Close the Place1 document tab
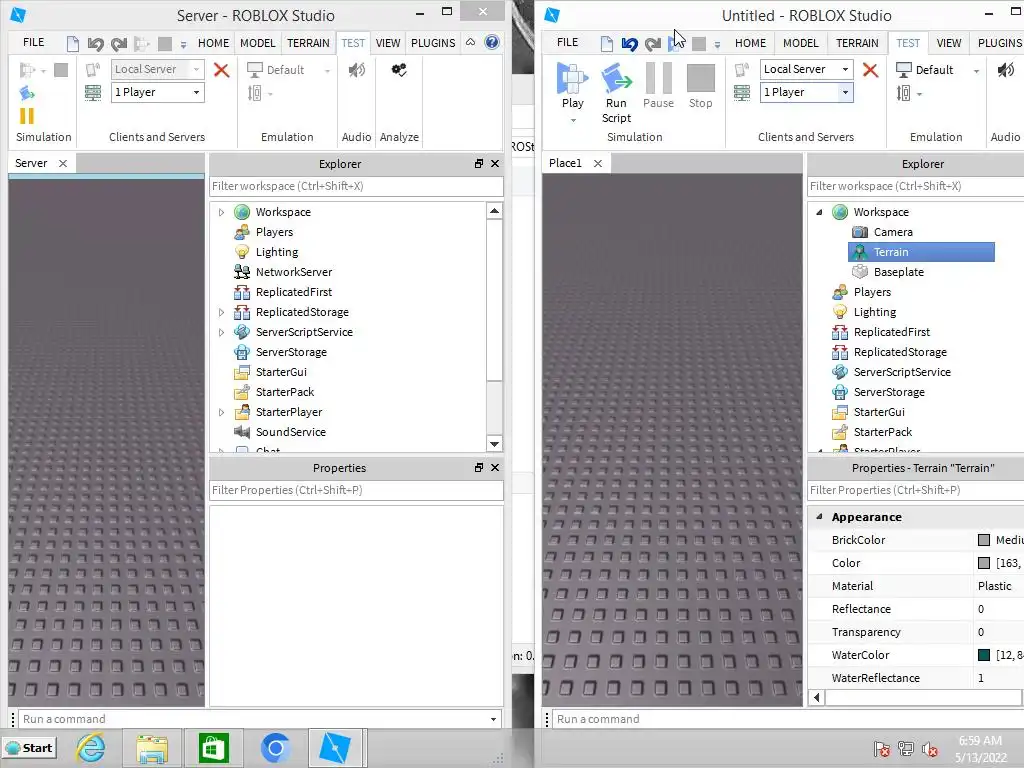Screen dimensions: 1024x768 [598, 163]
